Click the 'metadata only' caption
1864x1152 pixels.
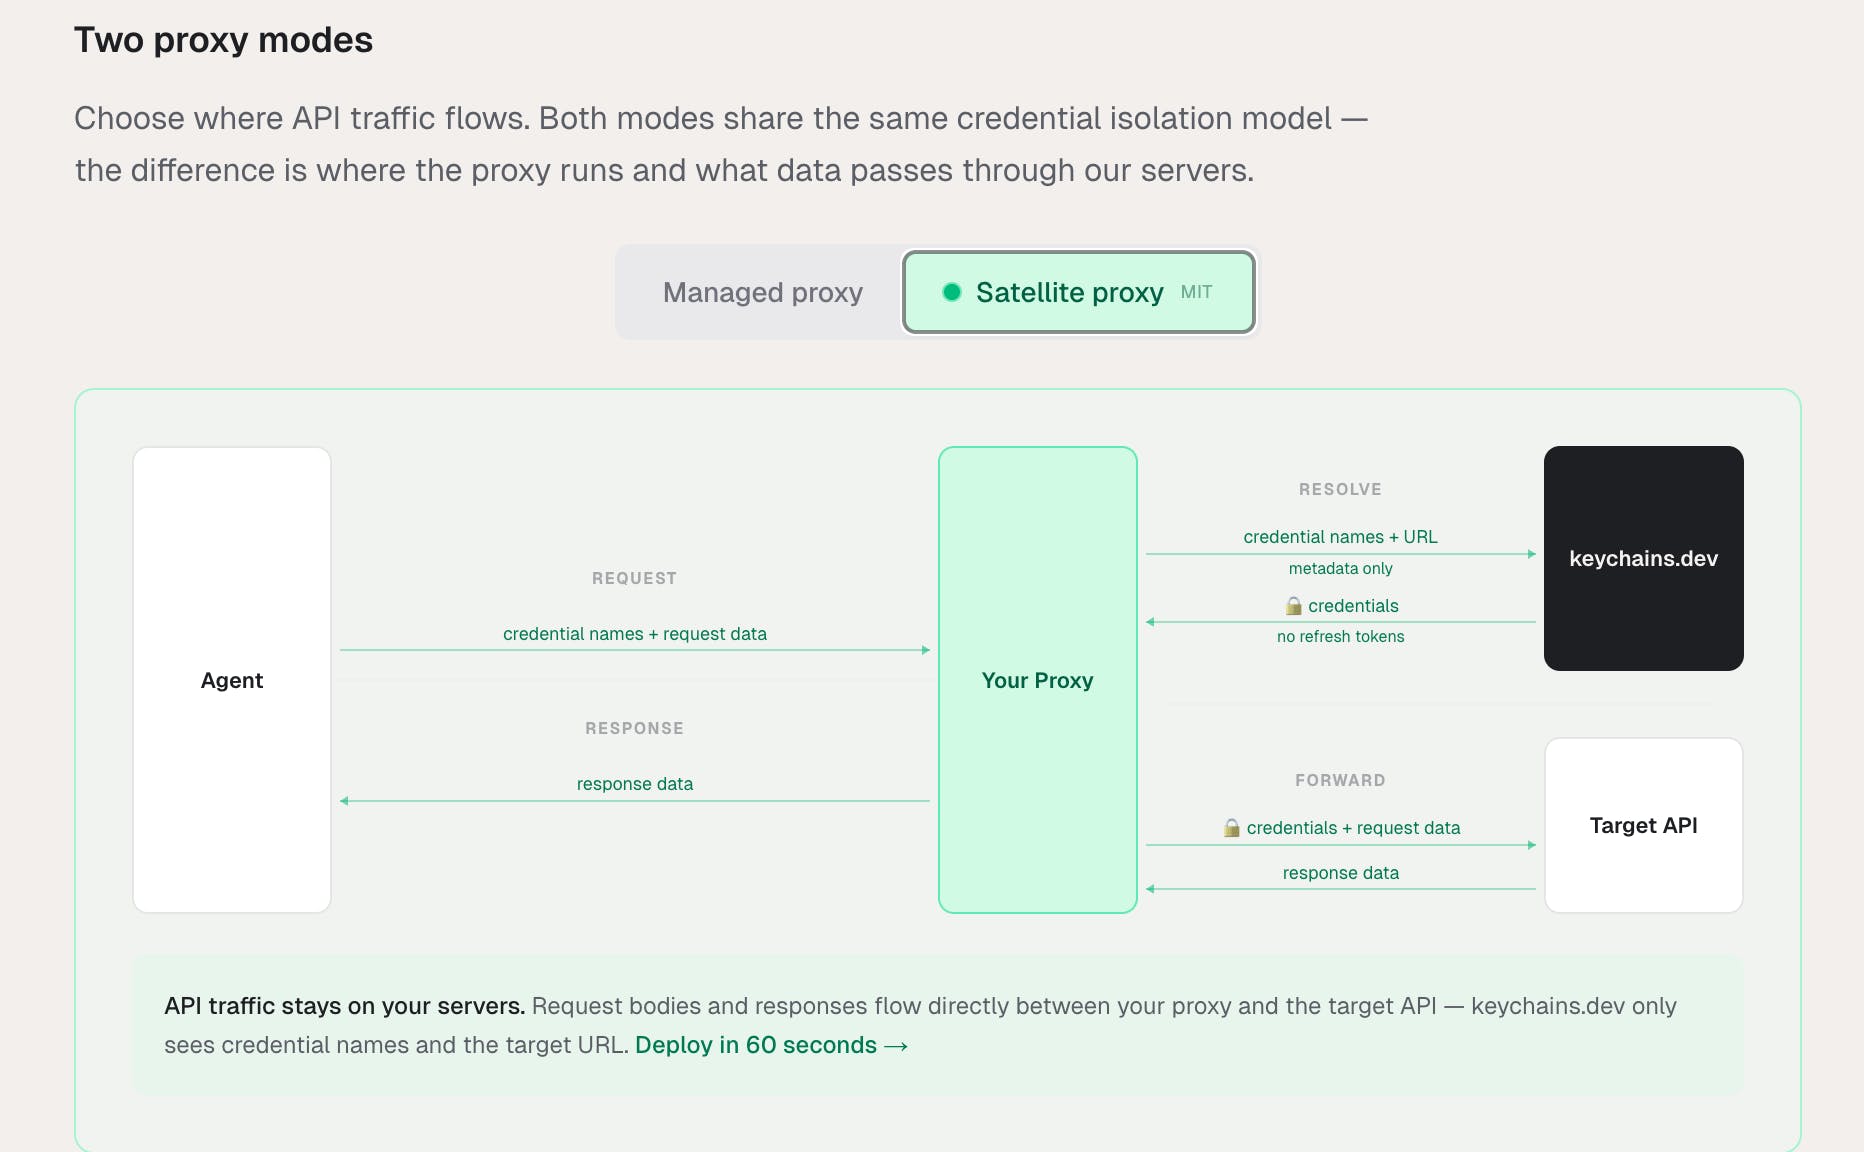pyautogui.click(x=1340, y=569)
